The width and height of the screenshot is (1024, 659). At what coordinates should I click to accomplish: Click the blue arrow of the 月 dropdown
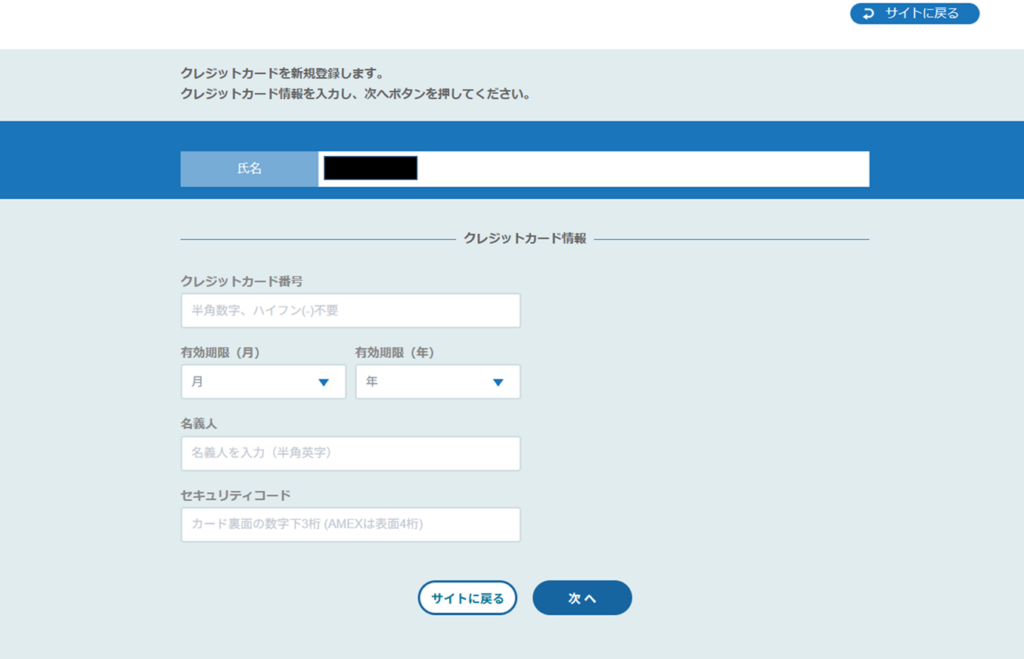coord(323,382)
